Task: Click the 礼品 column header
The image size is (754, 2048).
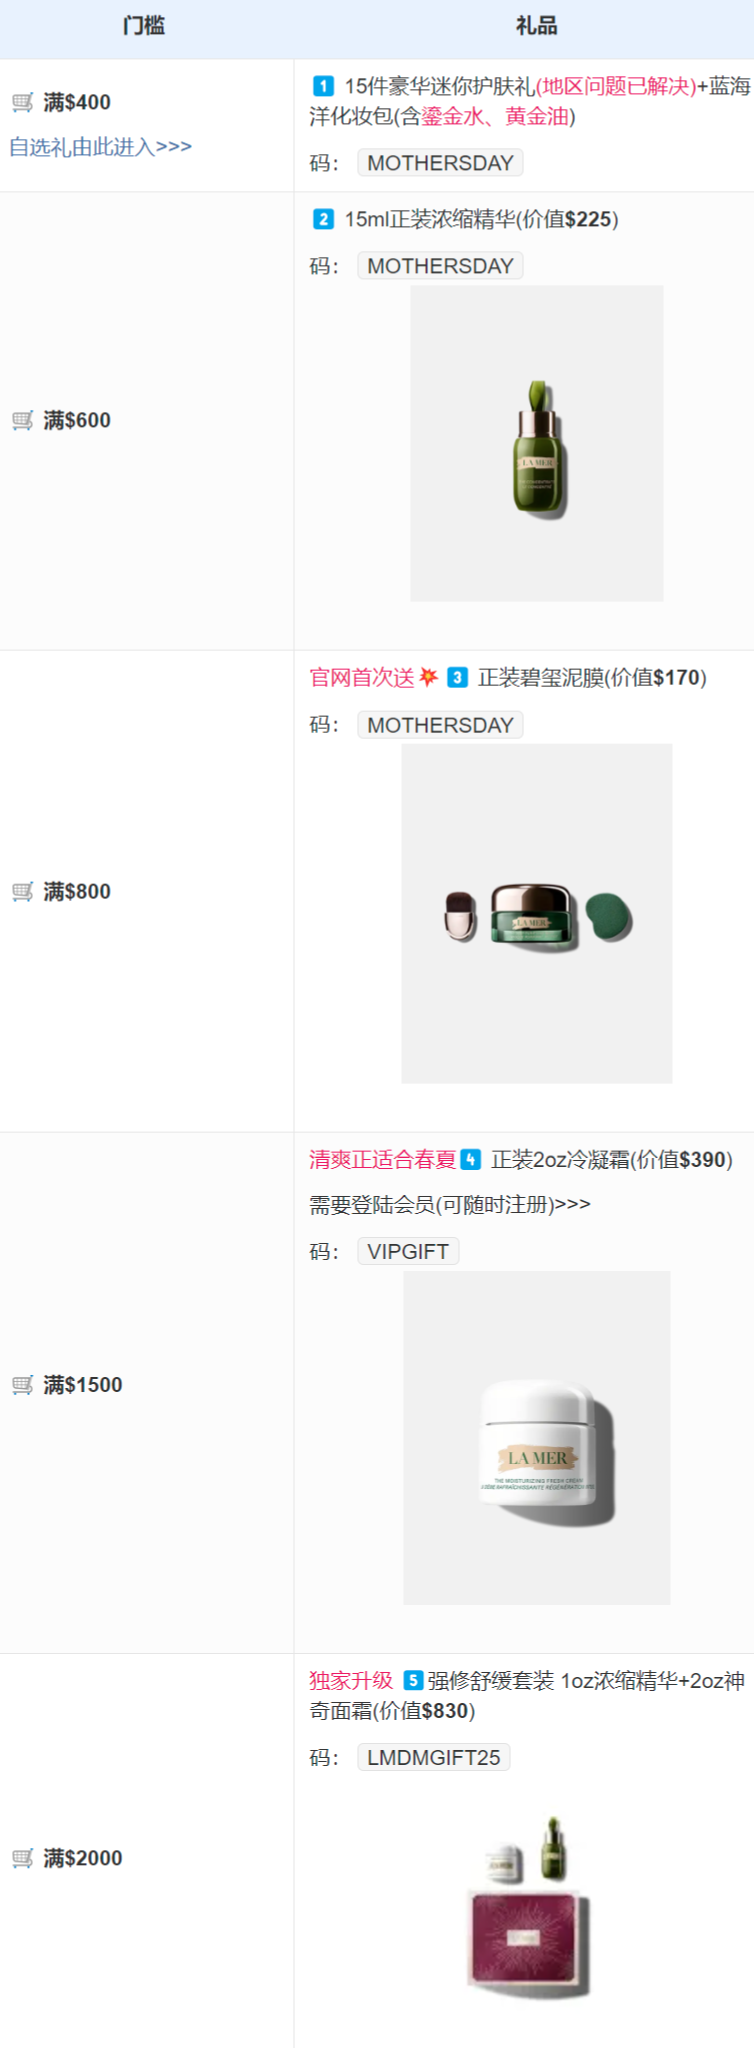Action: [x=536, y=26]
